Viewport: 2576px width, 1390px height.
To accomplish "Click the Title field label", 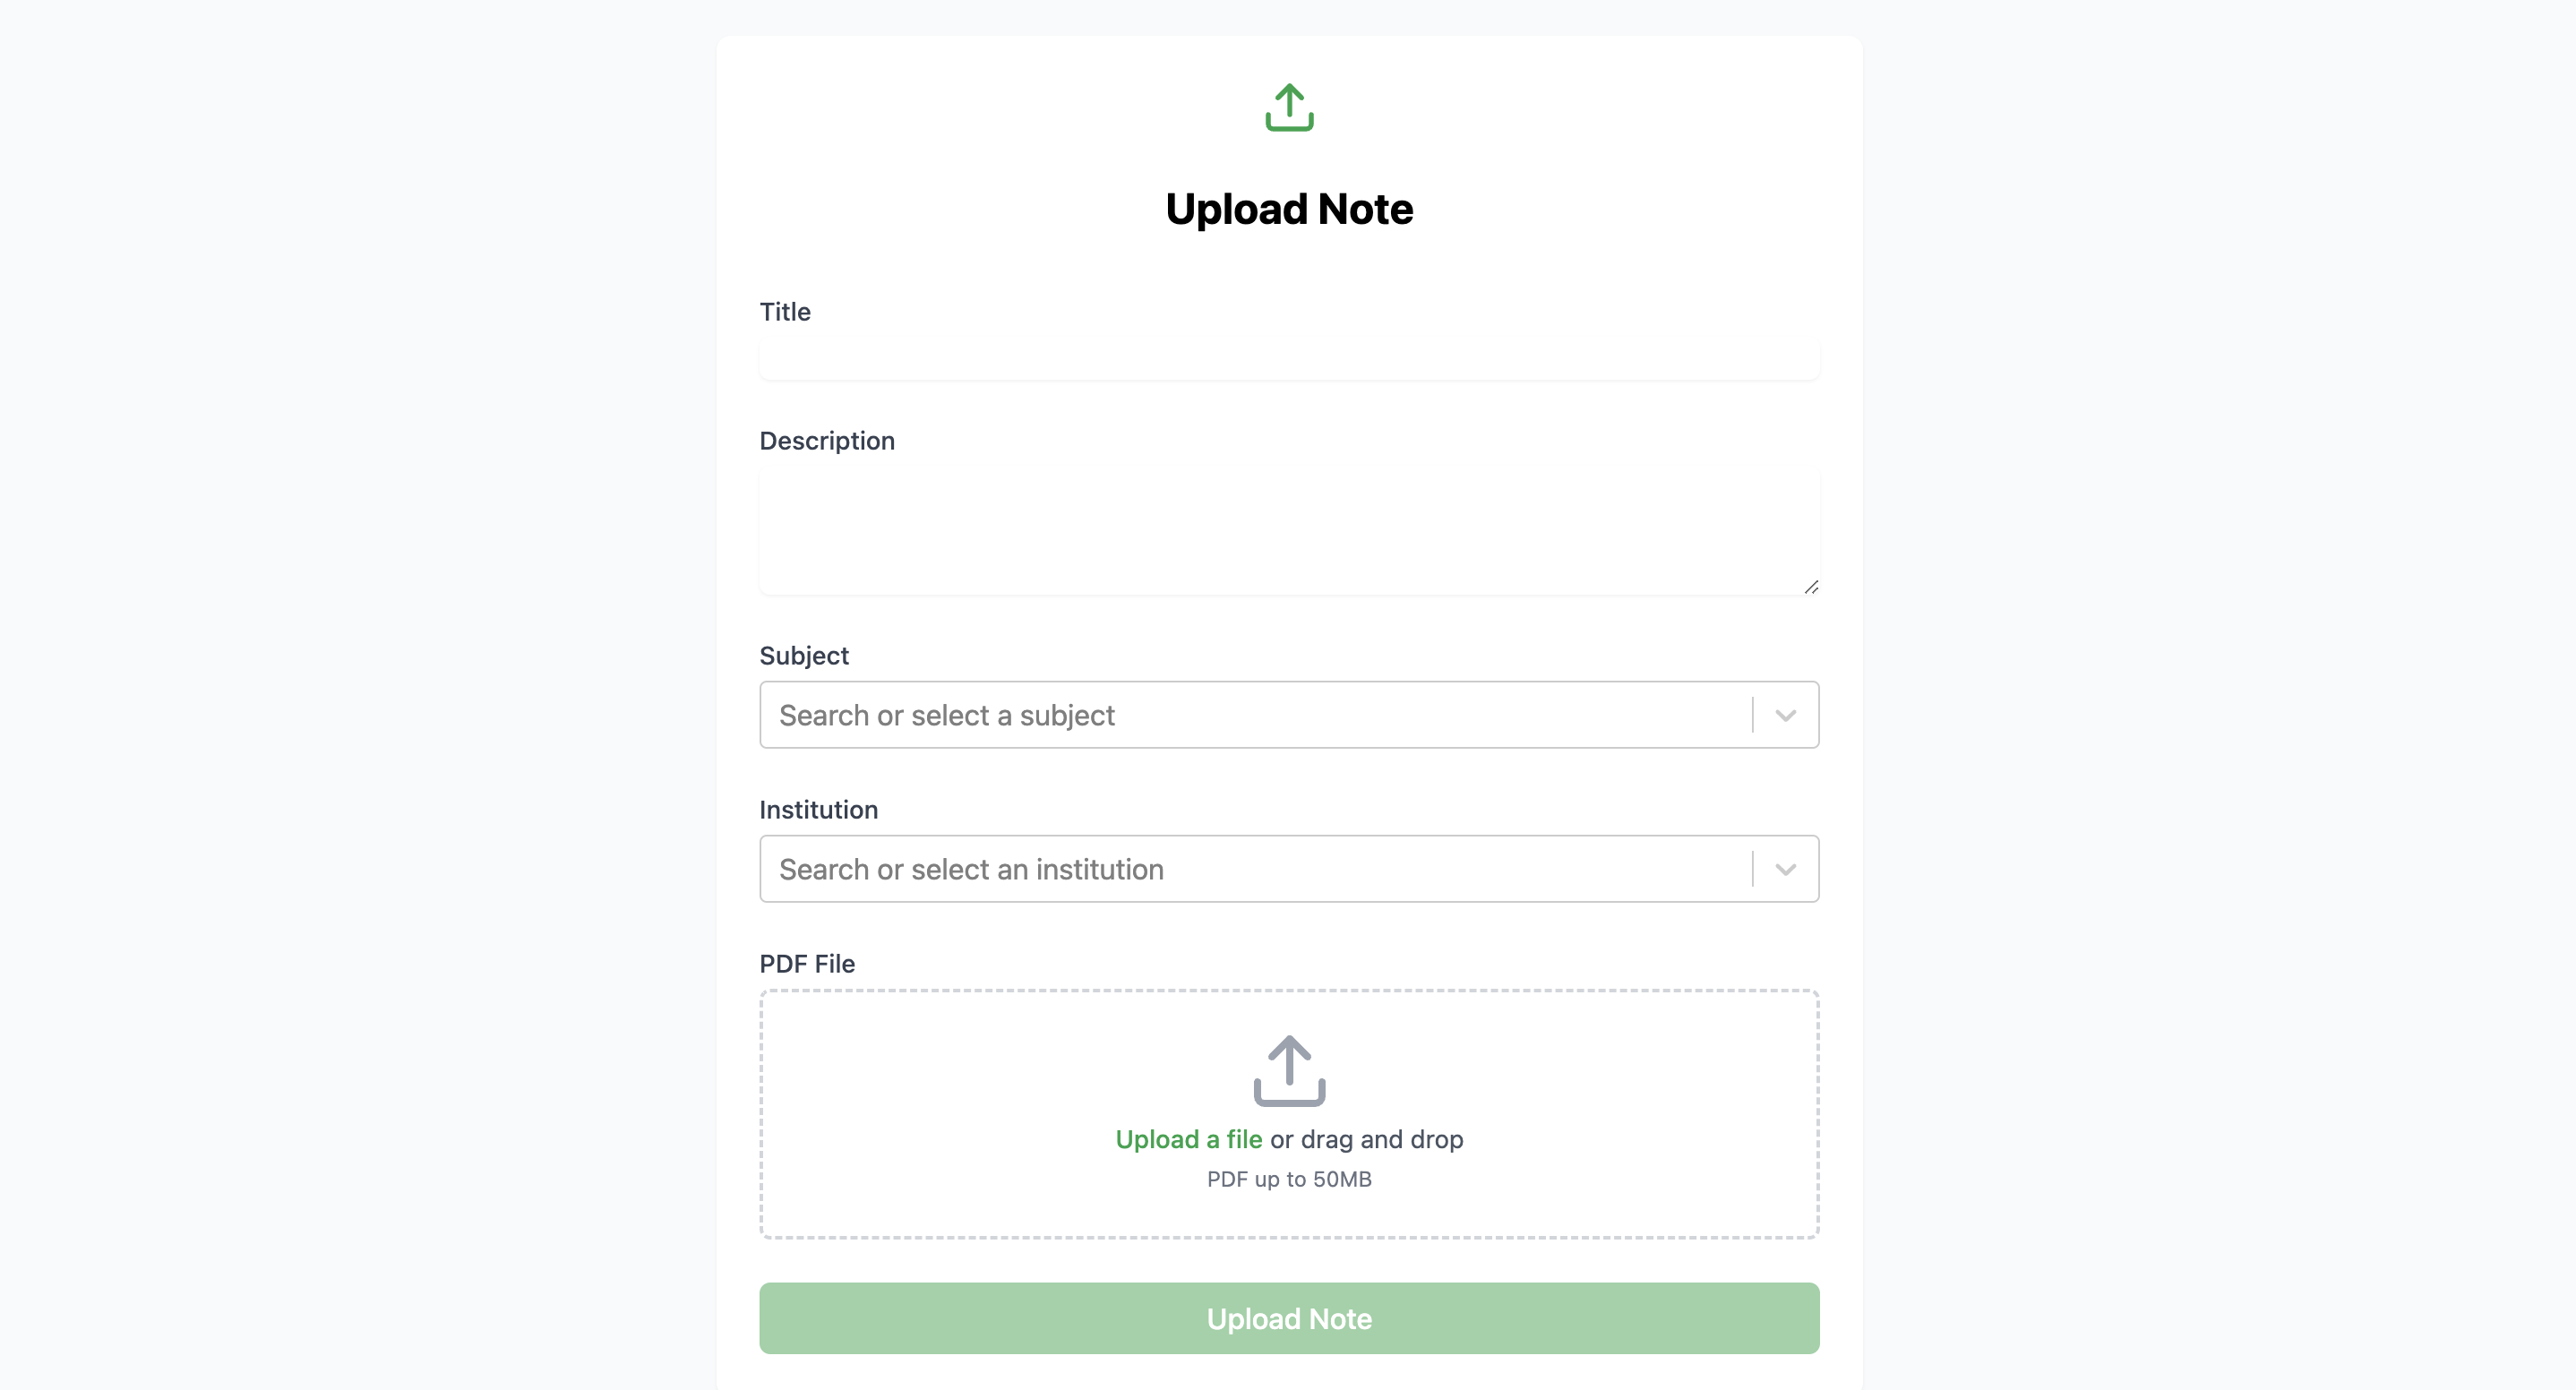I will coord(785,312).
